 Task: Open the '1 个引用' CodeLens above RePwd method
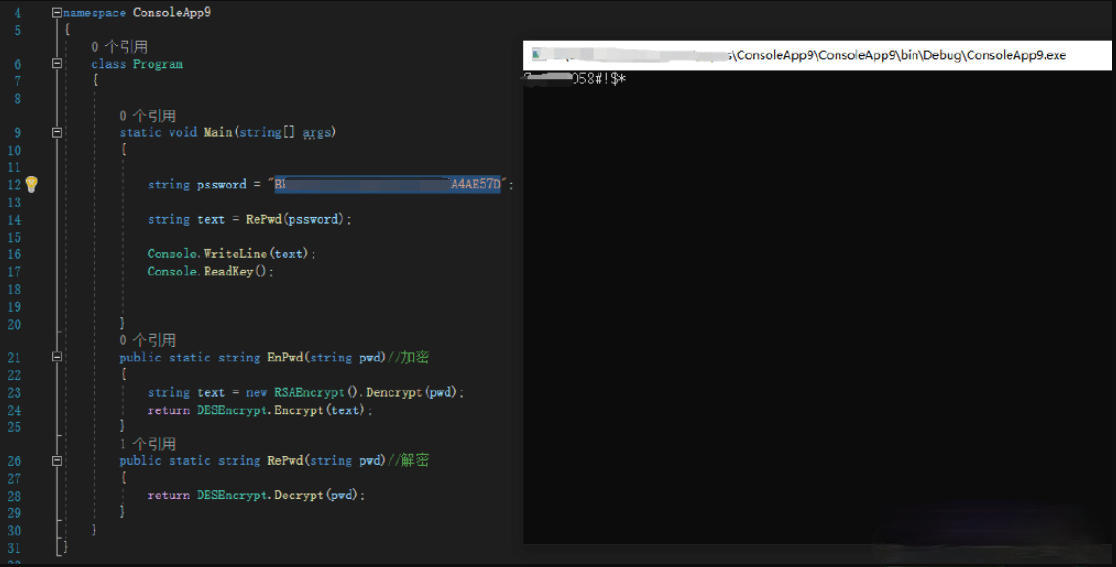147,444
